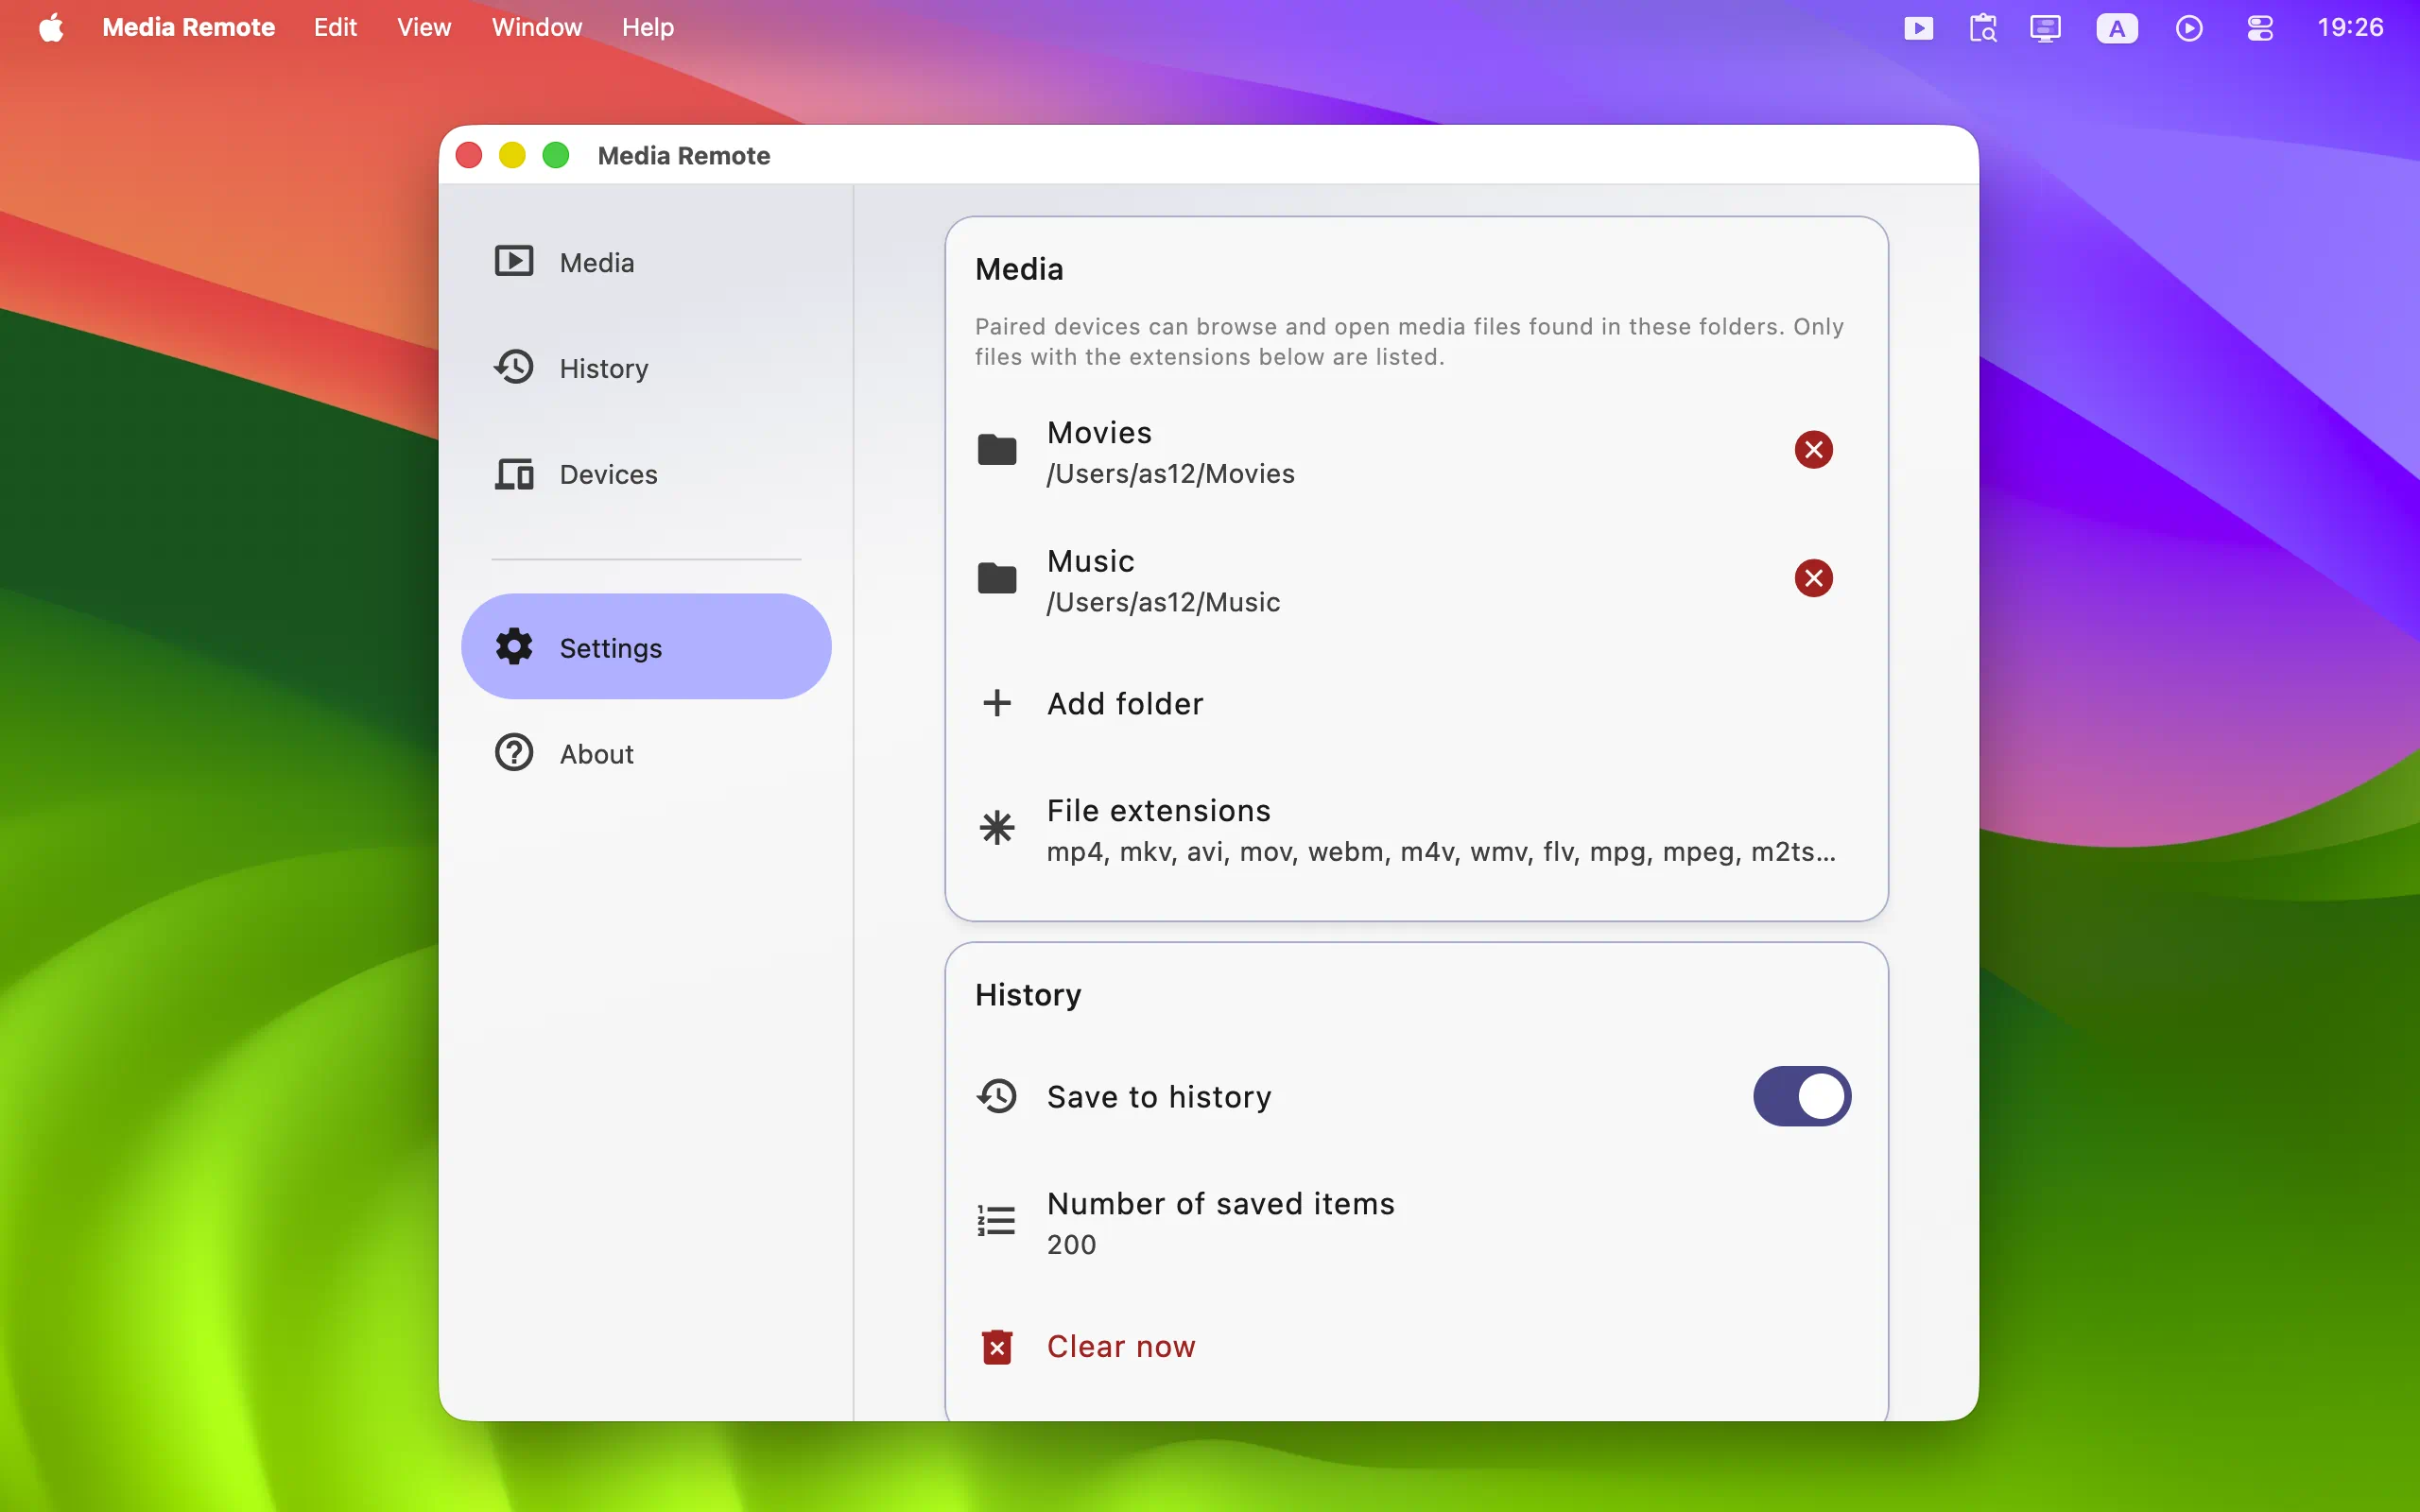Open the Apple menu
Screen dimensions: 2420x1512
click(51, 27)
